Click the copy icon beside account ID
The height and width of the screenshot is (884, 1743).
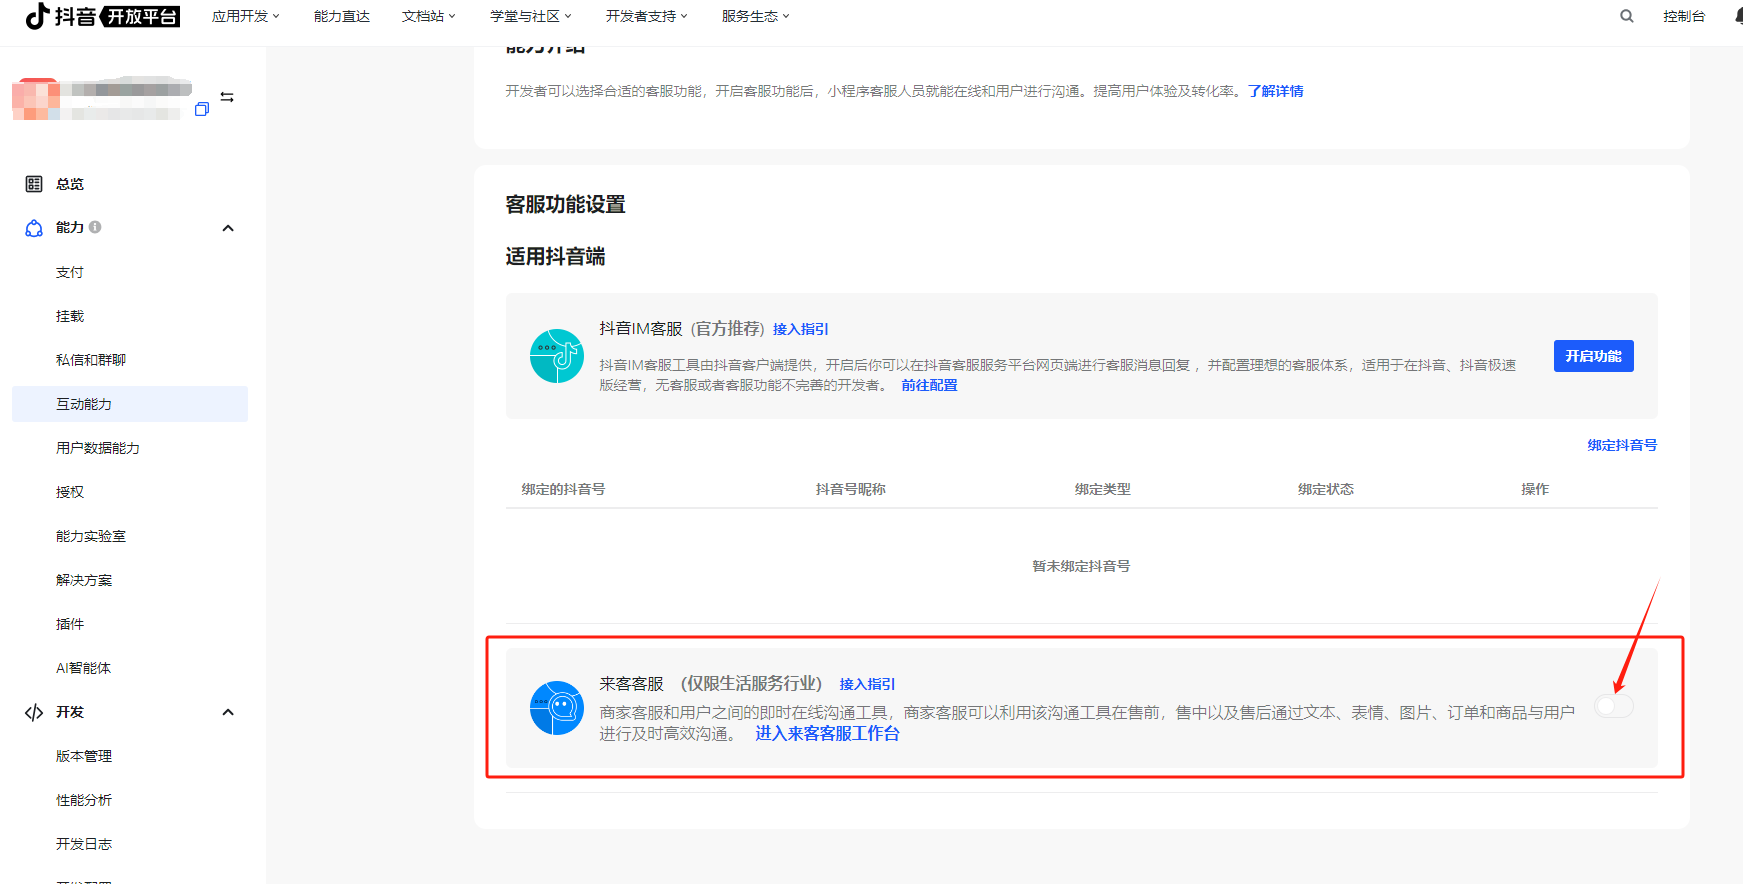pos(202,109)
